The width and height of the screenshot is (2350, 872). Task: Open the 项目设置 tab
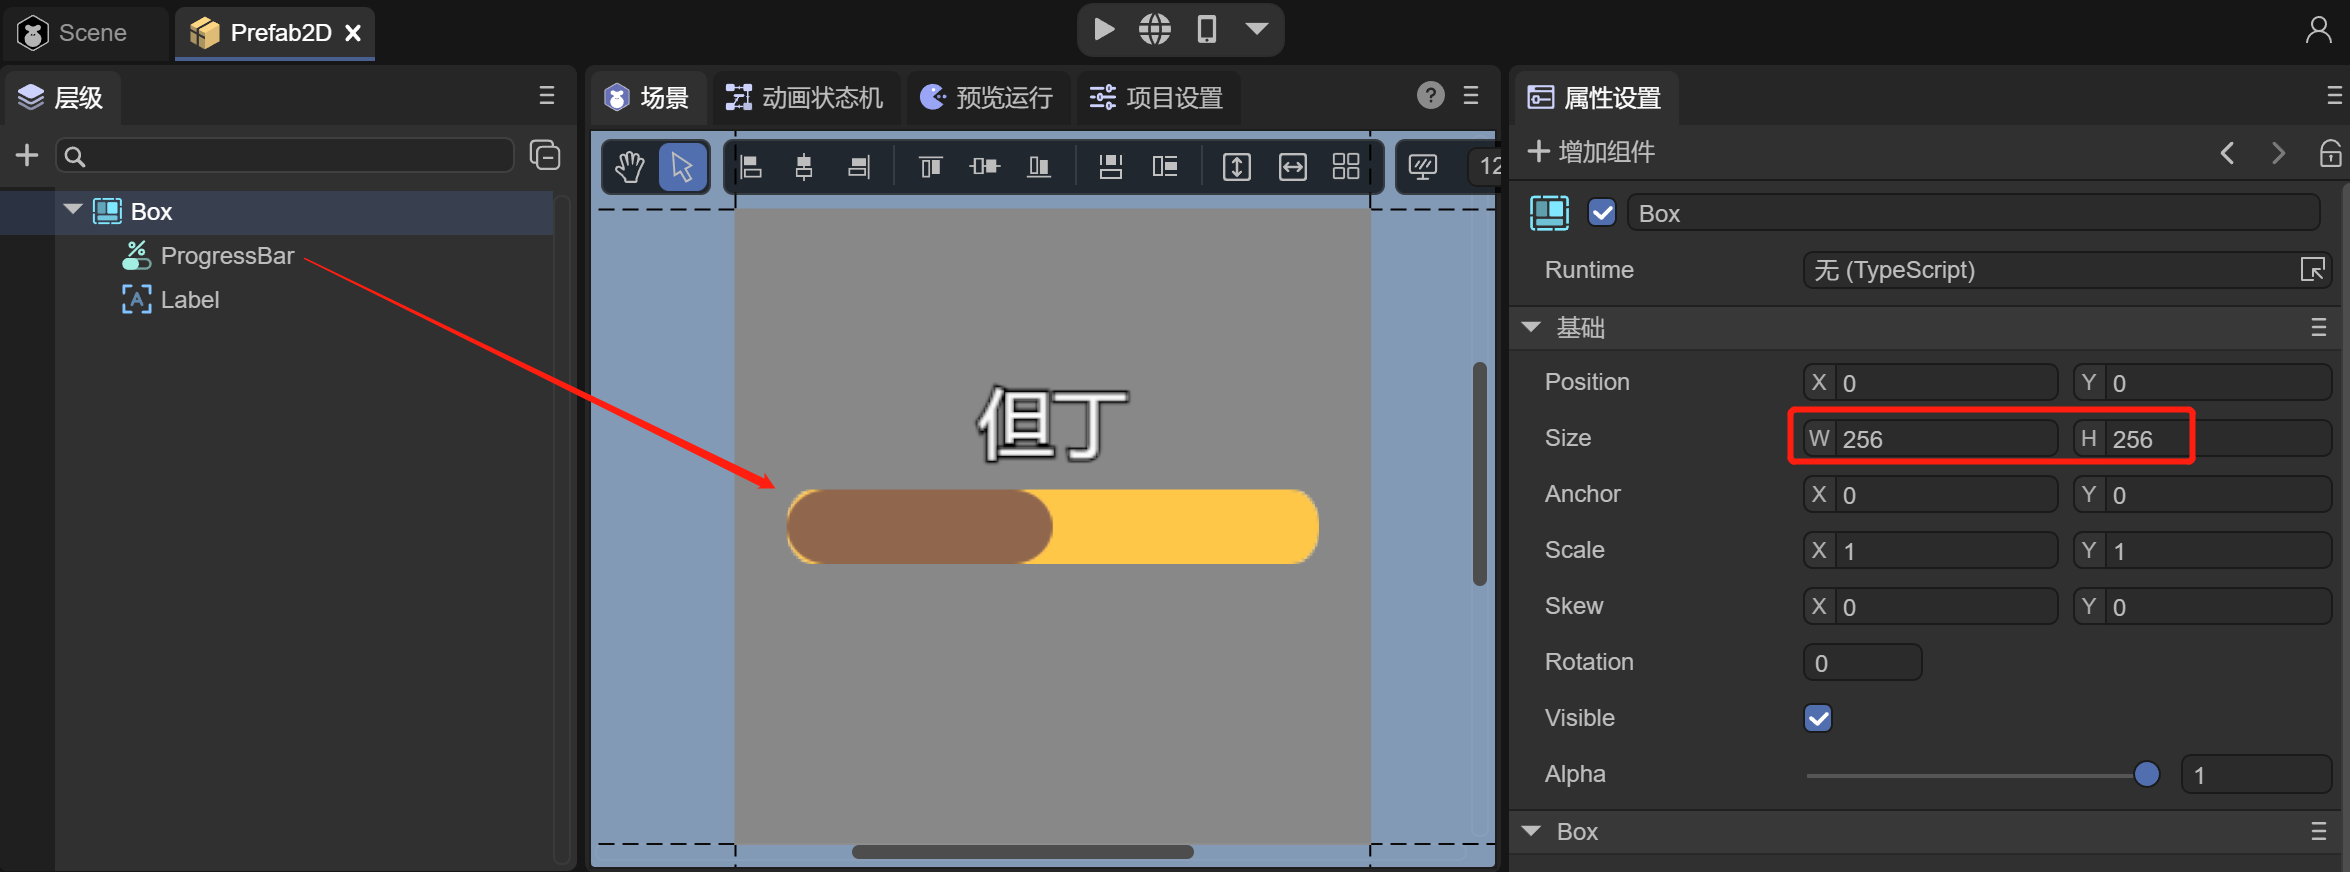(1157, 97)
